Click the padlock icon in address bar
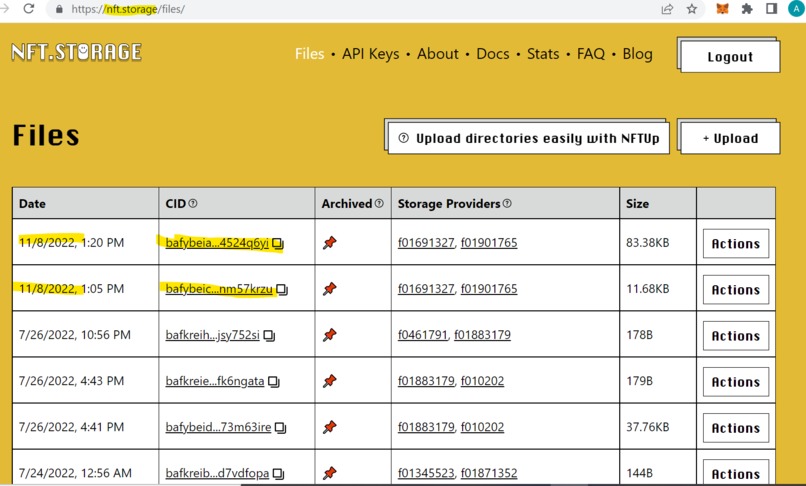 pyautogui.click(x=60, y=9)
